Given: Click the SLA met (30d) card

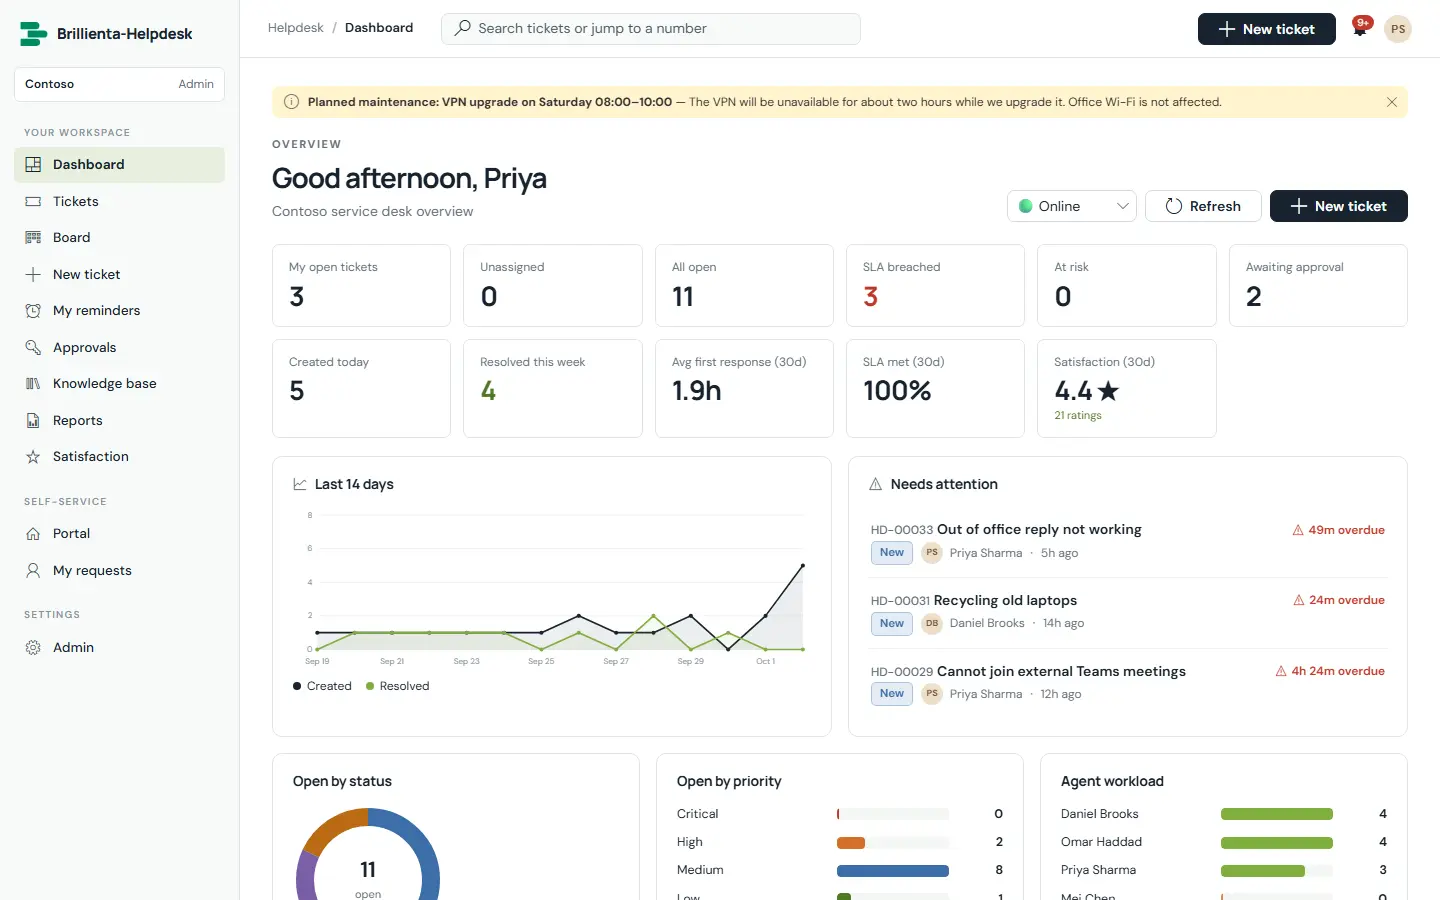Looking at the screenshot, I should 935,388.
